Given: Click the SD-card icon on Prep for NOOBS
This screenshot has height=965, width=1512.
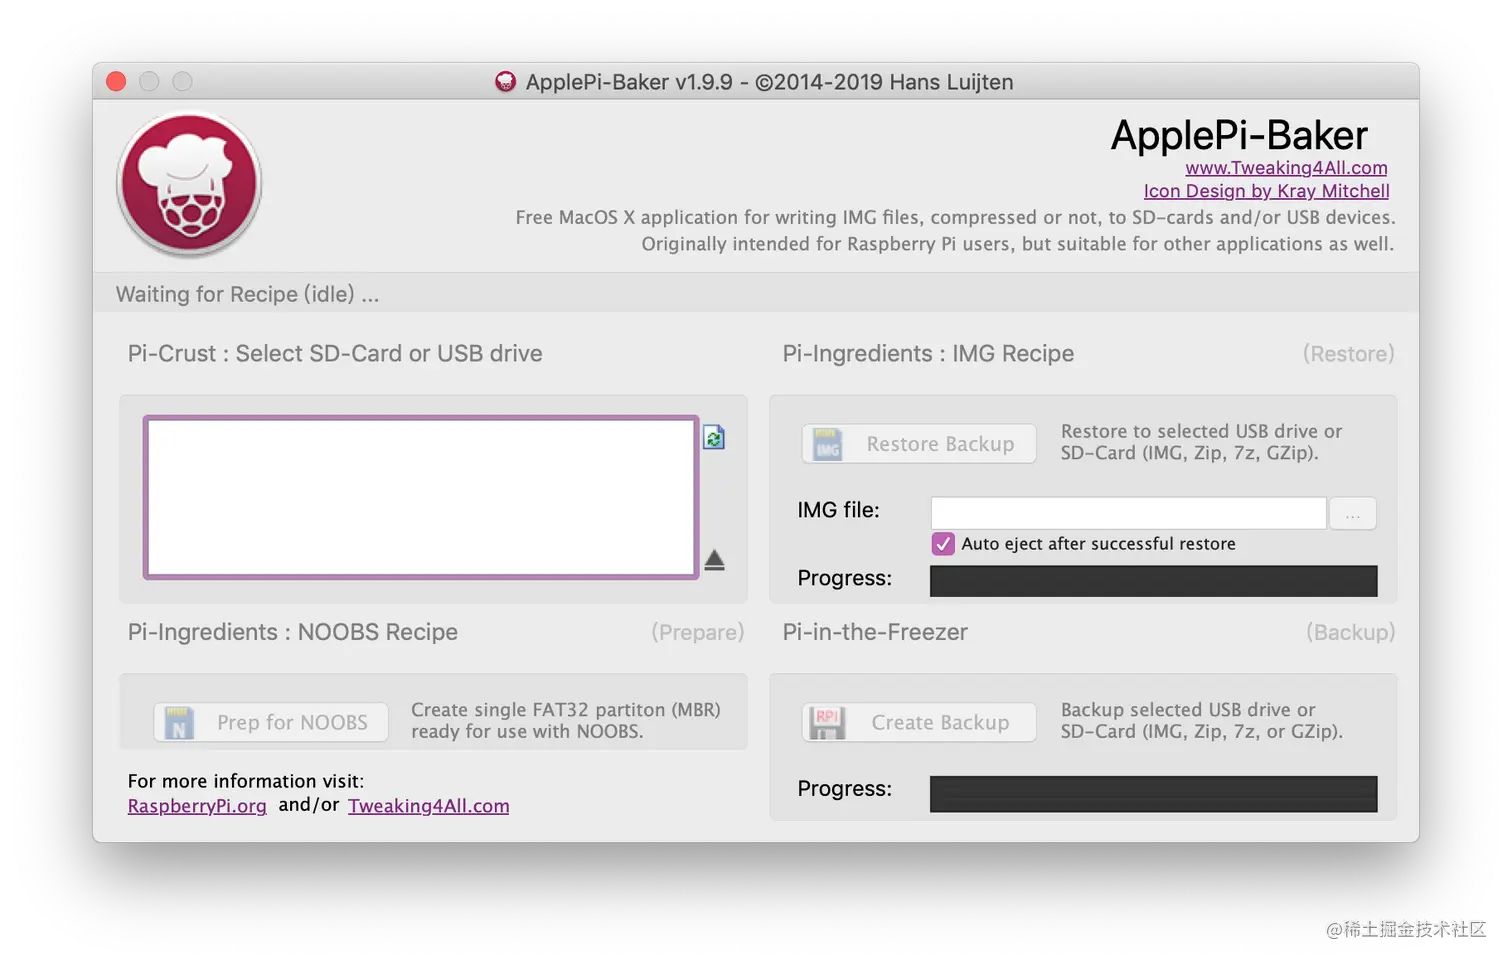Looking at the screenshot, I should [x=178, y=722].
